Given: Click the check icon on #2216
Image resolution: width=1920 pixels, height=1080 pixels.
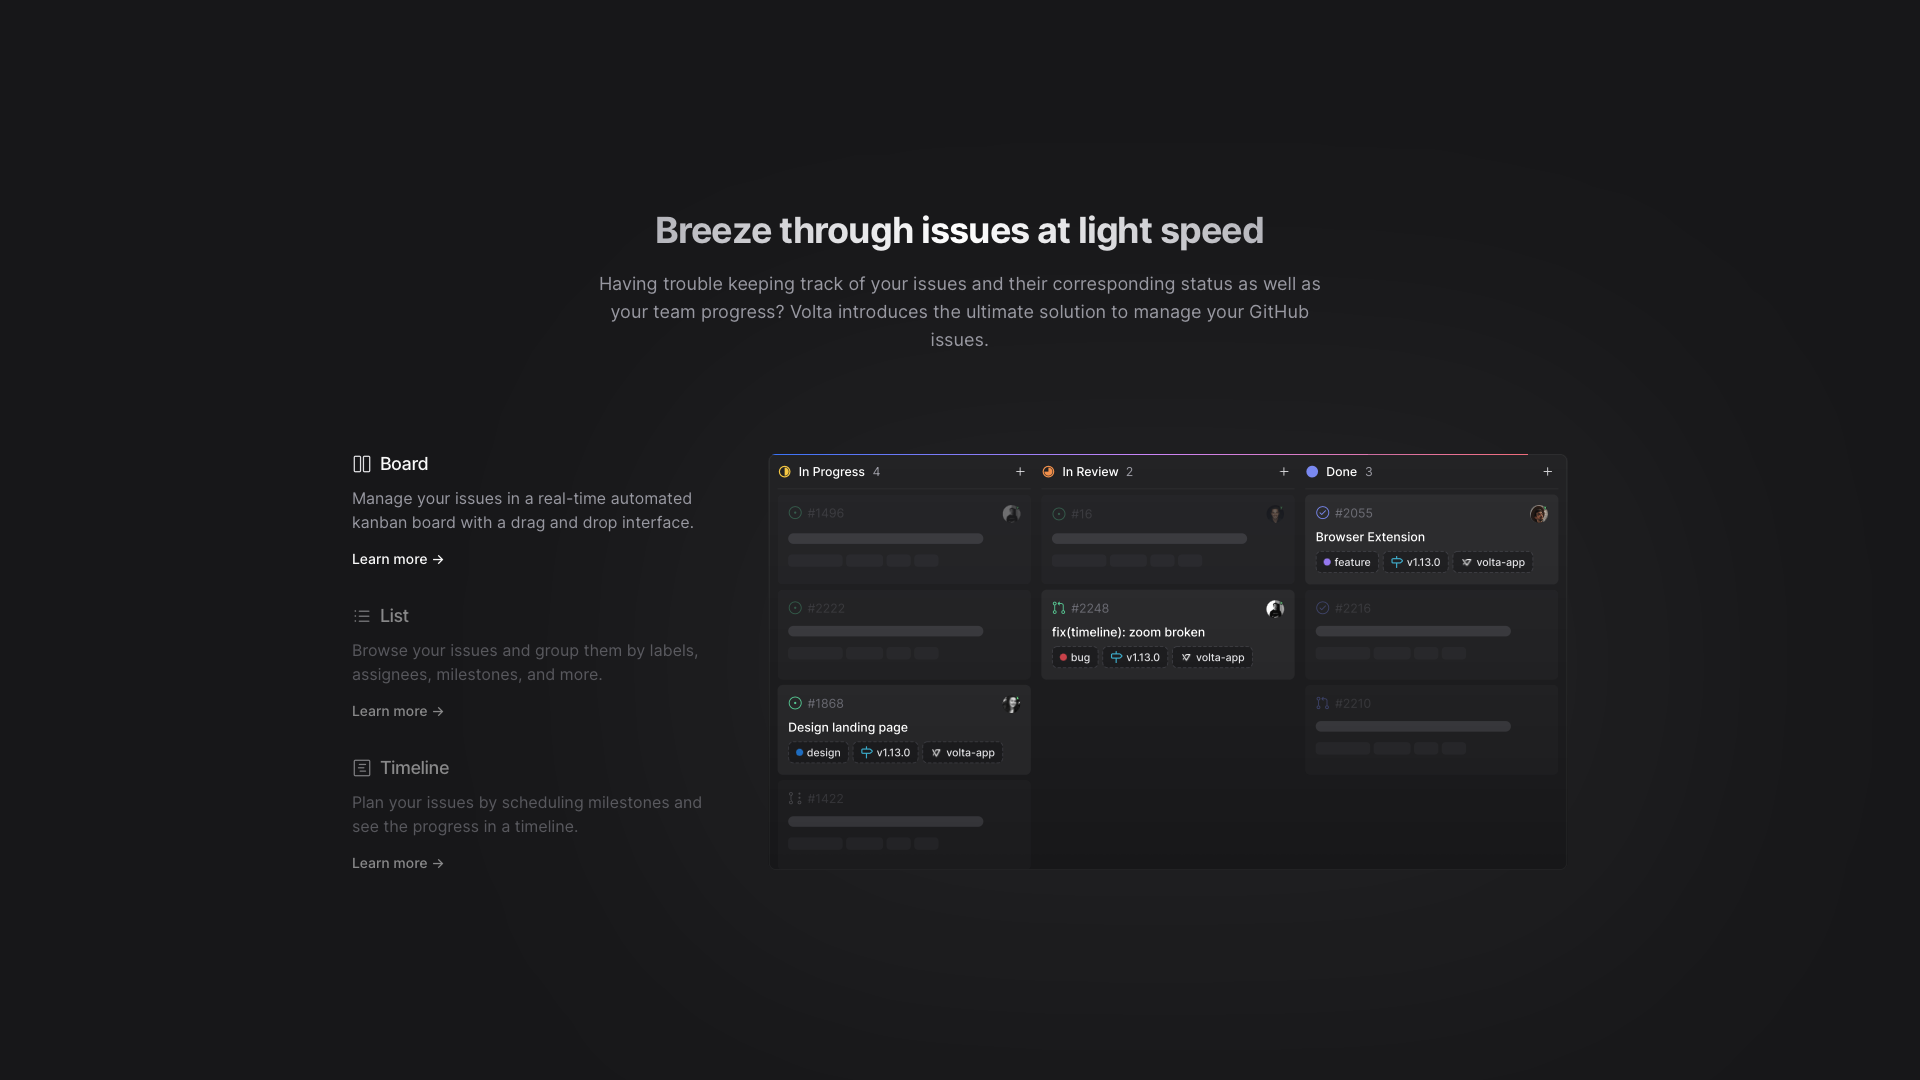Looking at the screenshot, I should tap(1322, 608).
